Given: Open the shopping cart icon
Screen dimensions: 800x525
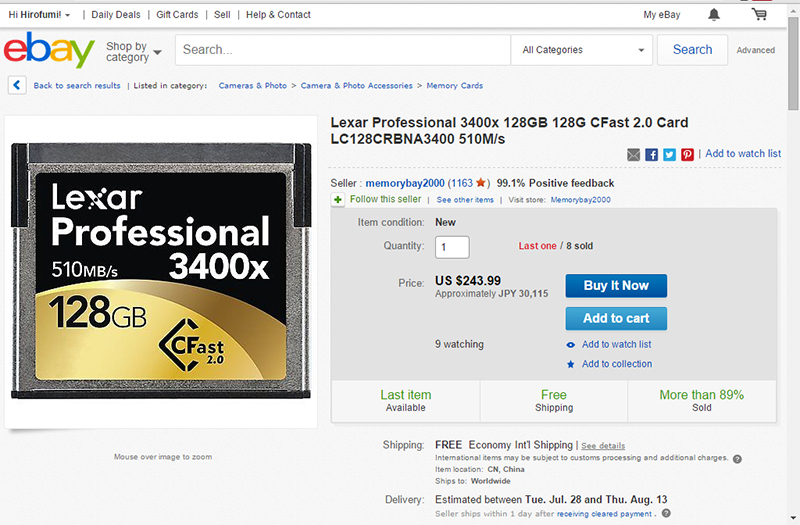Looking at the screenshot, I should (759, 15).
